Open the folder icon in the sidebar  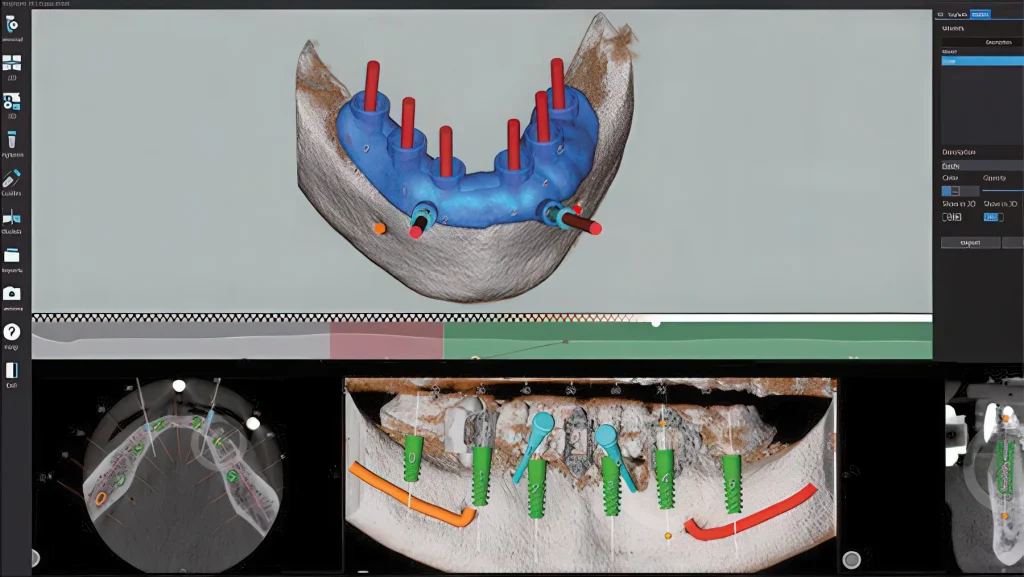12,255
